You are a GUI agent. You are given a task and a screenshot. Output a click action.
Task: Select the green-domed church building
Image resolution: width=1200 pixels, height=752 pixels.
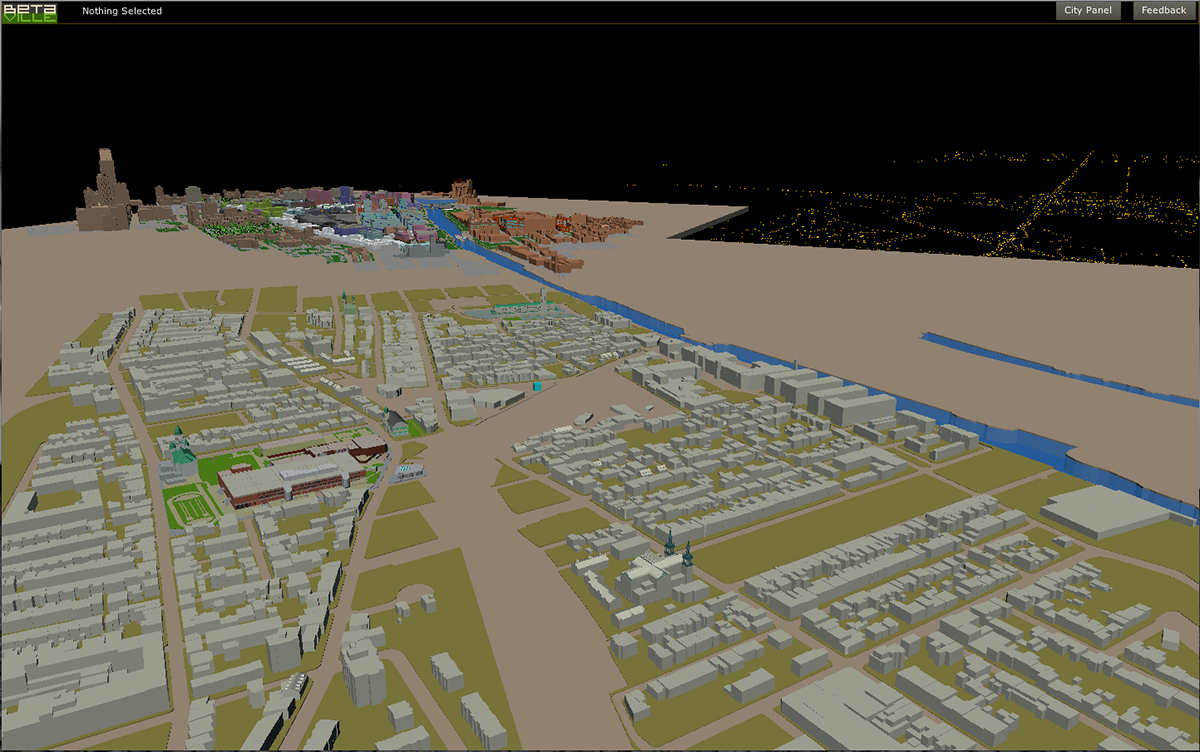[x=181, y=451]
